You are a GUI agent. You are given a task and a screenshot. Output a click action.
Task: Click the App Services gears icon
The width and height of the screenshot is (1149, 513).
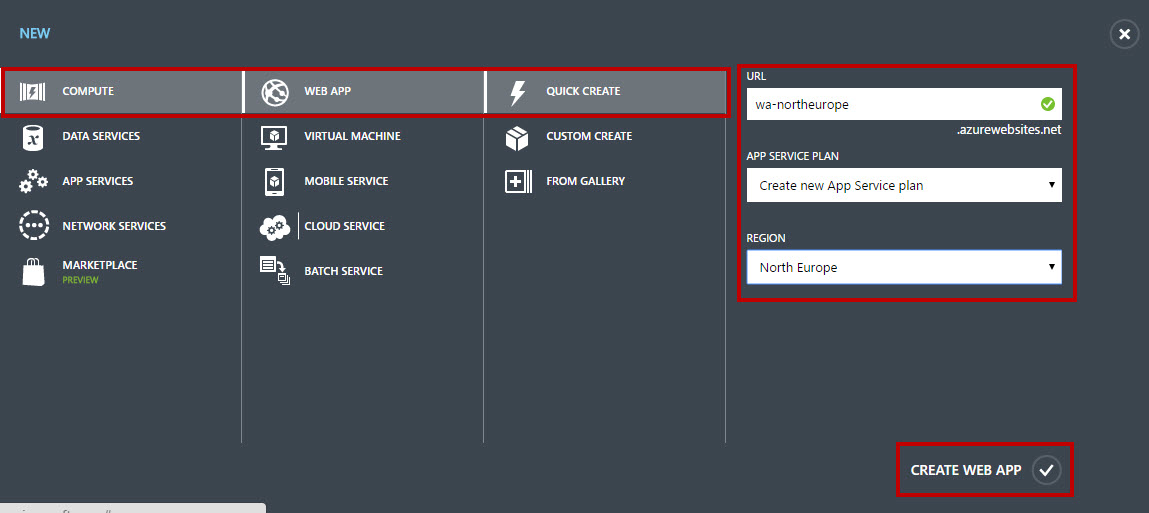pos(34,182)
